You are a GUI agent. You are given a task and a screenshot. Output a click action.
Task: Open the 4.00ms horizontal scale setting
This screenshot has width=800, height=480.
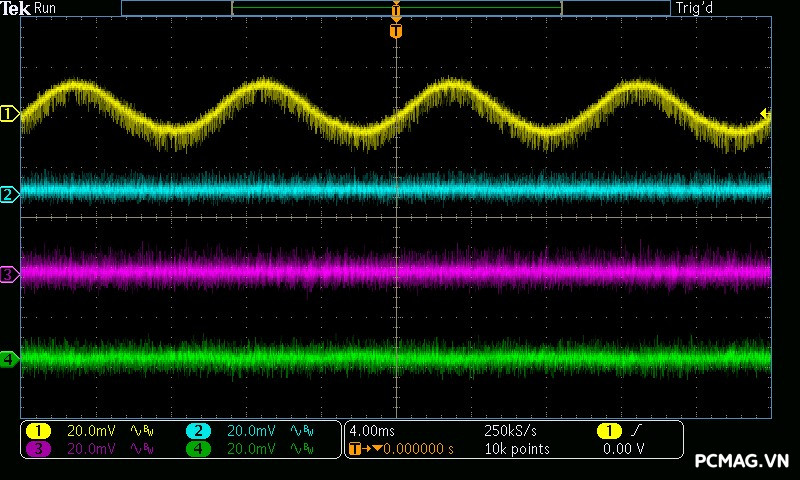coord(372,431)
